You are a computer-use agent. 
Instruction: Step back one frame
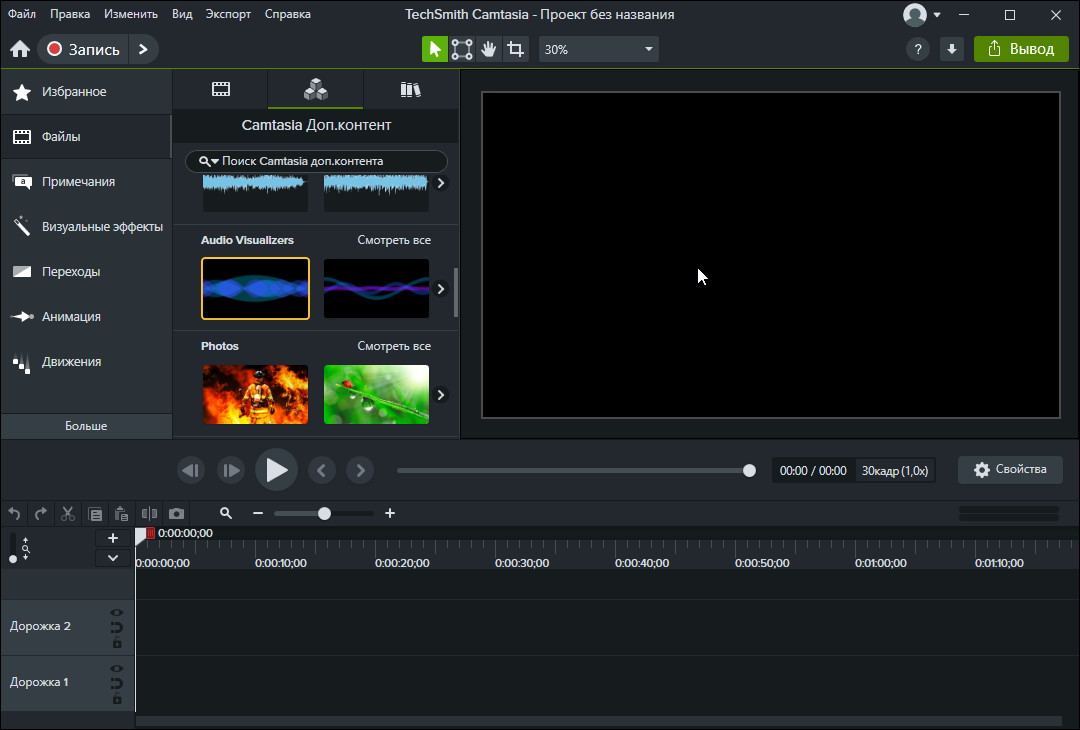pos(191,470)
